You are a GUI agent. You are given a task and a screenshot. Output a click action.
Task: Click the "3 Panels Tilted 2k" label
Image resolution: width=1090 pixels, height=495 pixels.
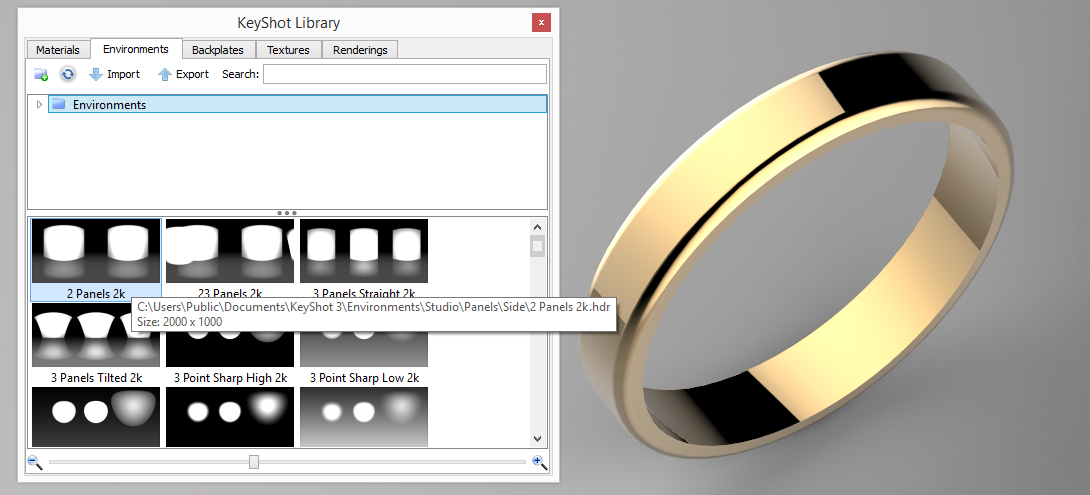96,378
